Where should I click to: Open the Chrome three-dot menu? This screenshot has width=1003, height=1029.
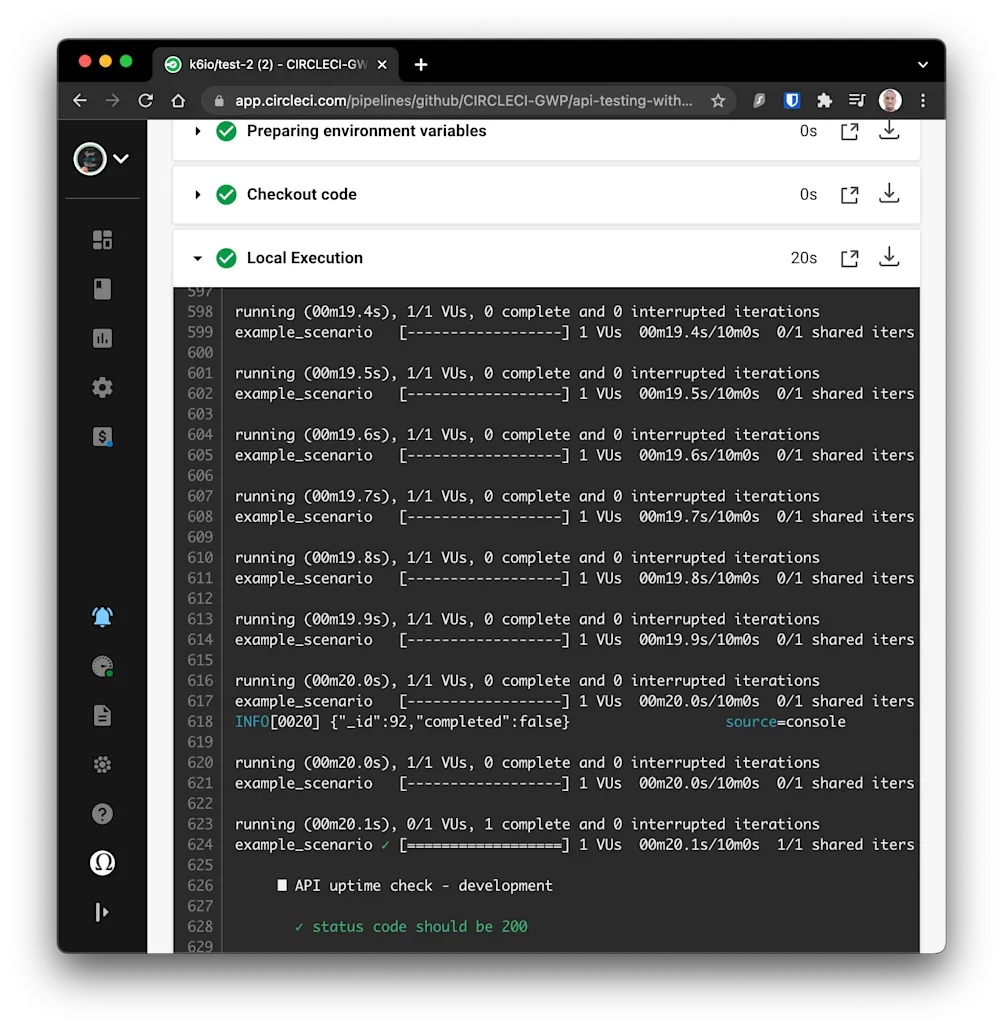(x=922, y=100)
